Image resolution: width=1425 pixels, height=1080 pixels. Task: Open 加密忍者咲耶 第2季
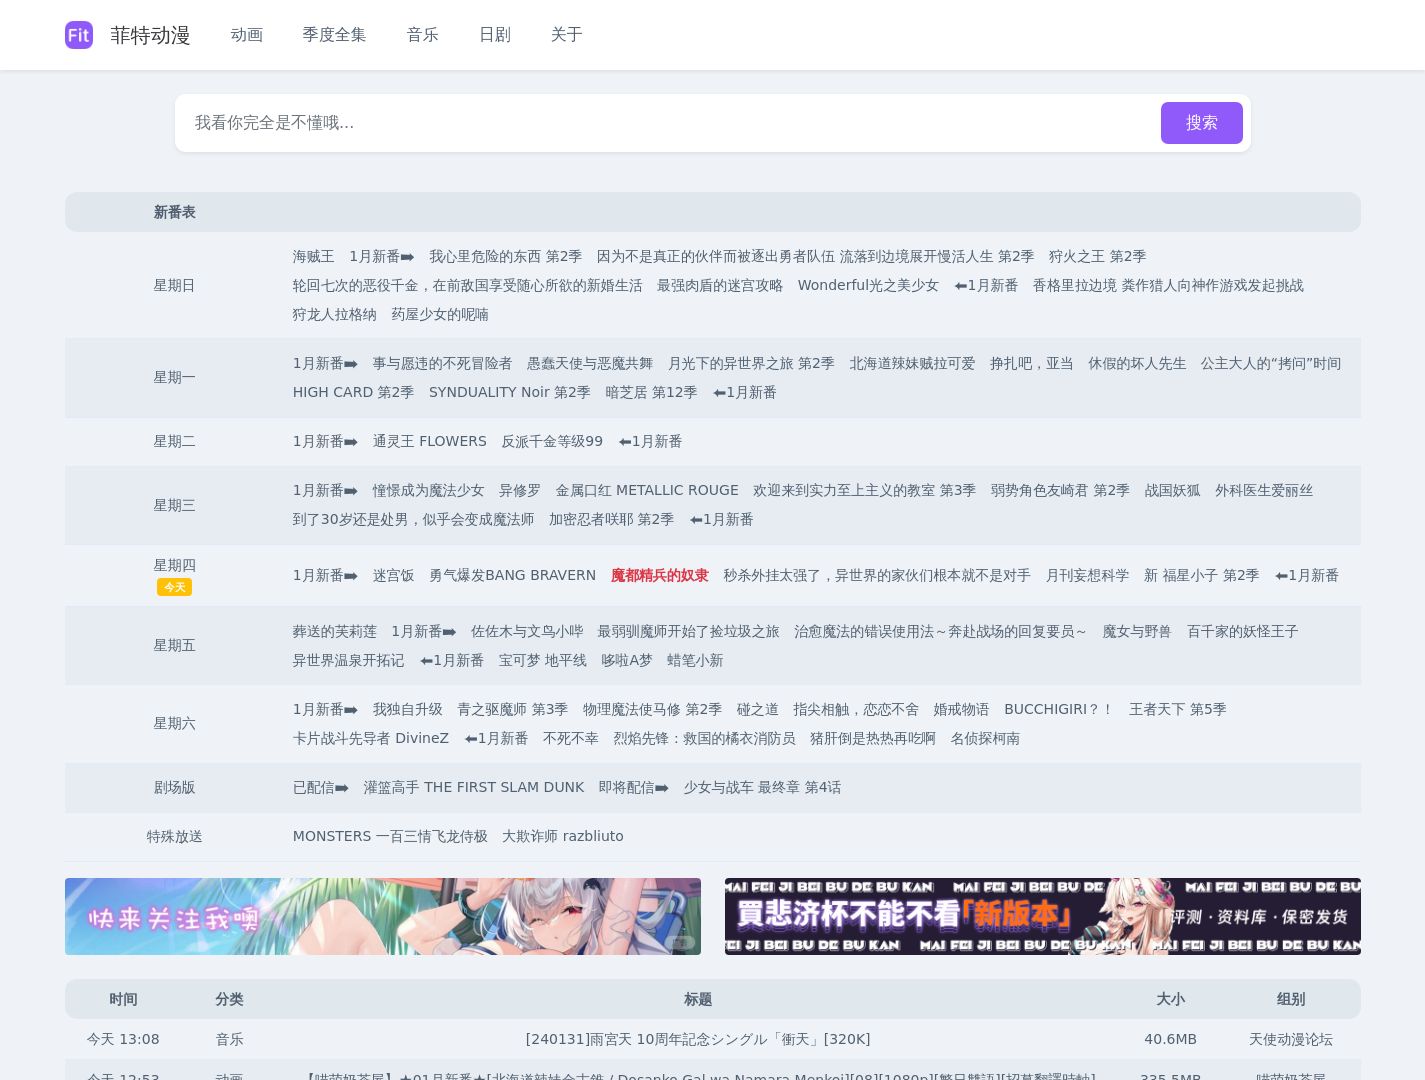(611, 520)
